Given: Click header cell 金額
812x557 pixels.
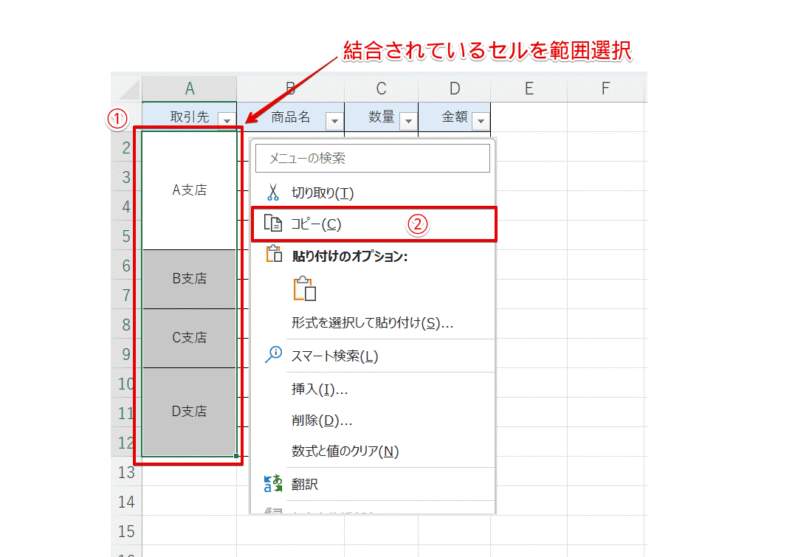Looking at the screenshot, I should click(x=454, y=116).
